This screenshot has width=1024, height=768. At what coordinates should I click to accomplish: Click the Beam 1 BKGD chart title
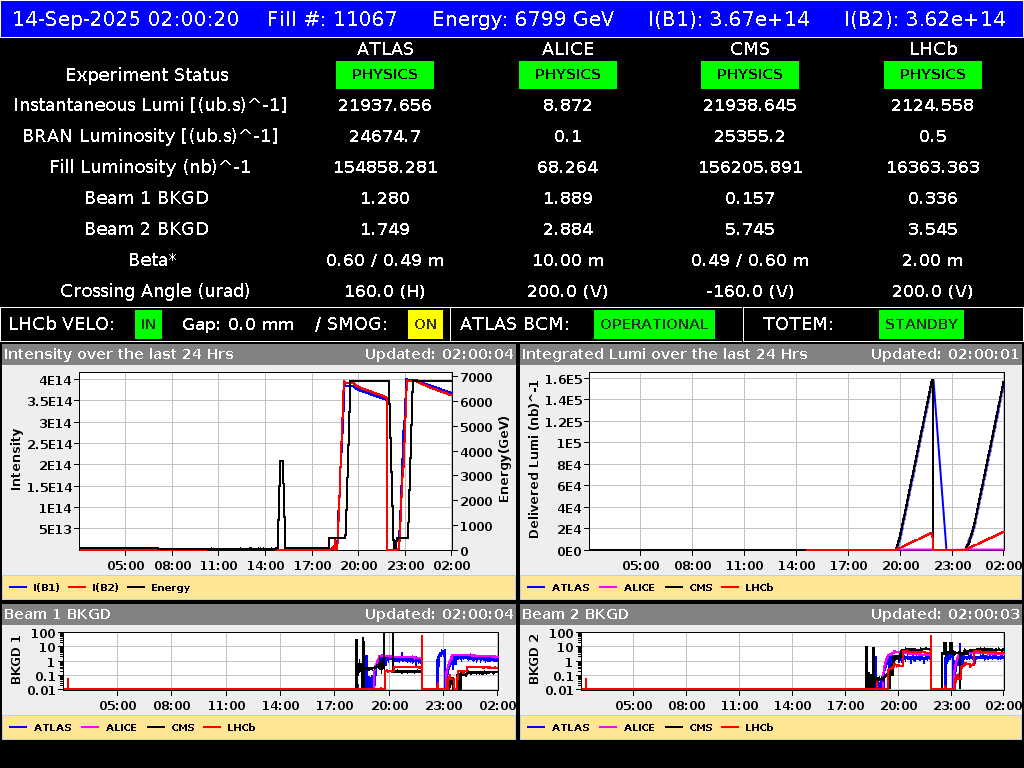[x=57, y=614]
